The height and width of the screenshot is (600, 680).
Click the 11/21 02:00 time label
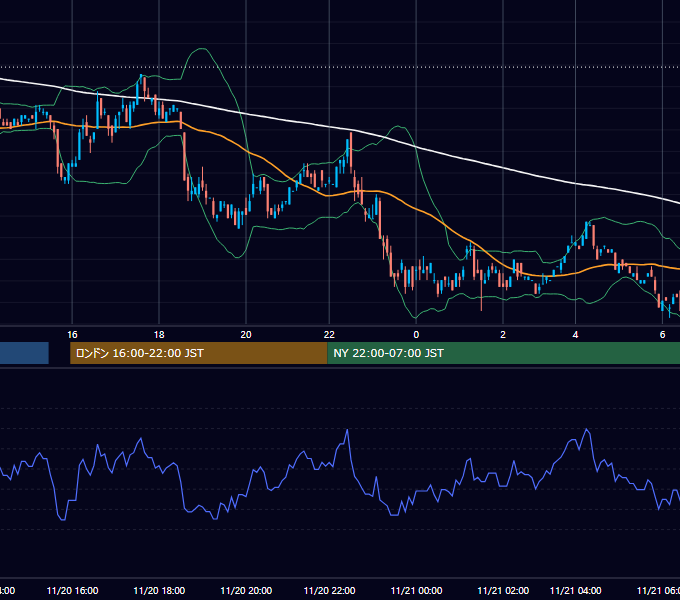(503, 590)
